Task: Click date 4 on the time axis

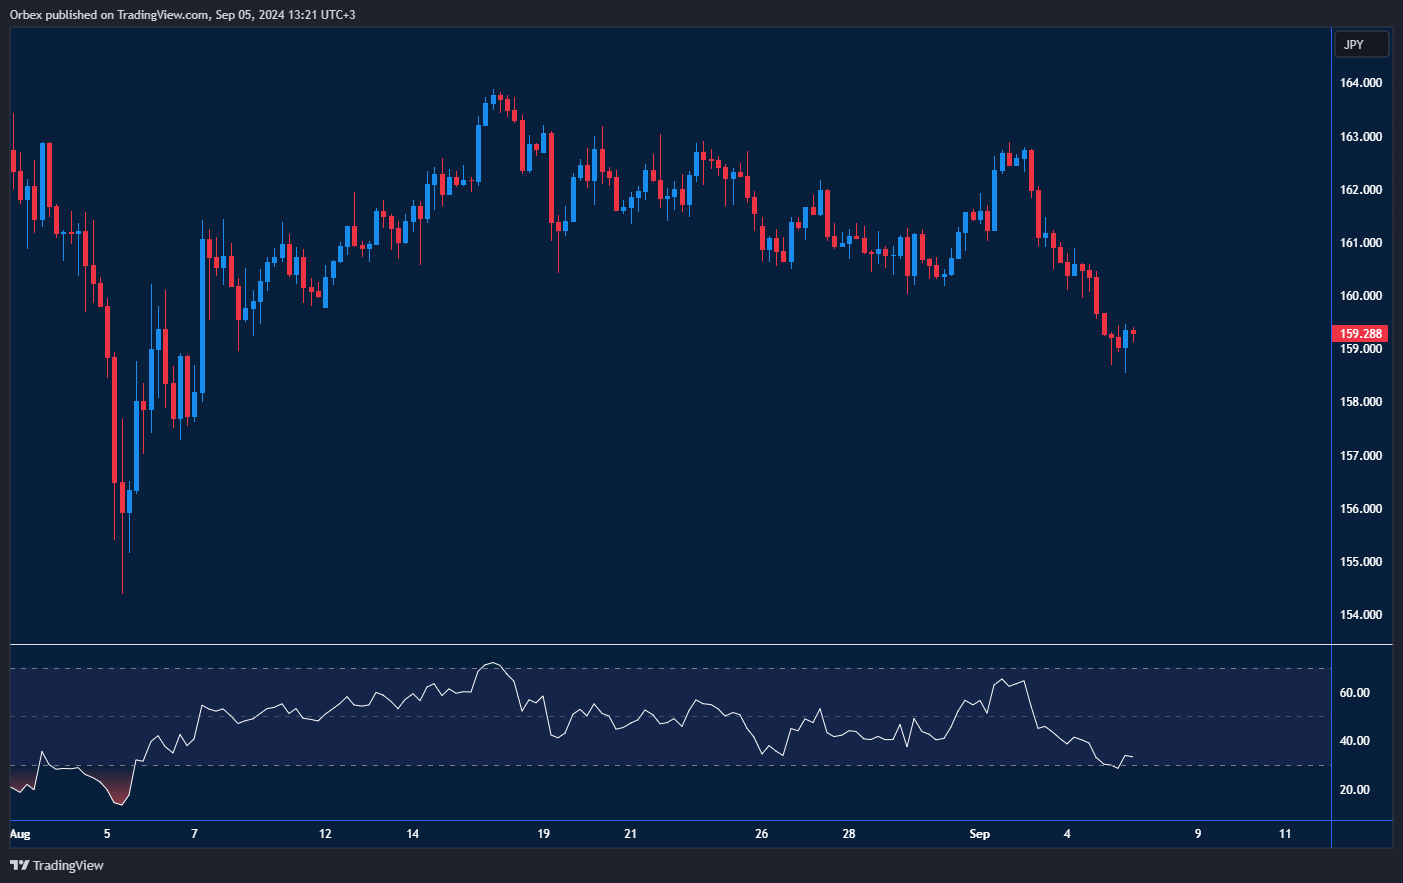Action: [x=1067, y=834]
